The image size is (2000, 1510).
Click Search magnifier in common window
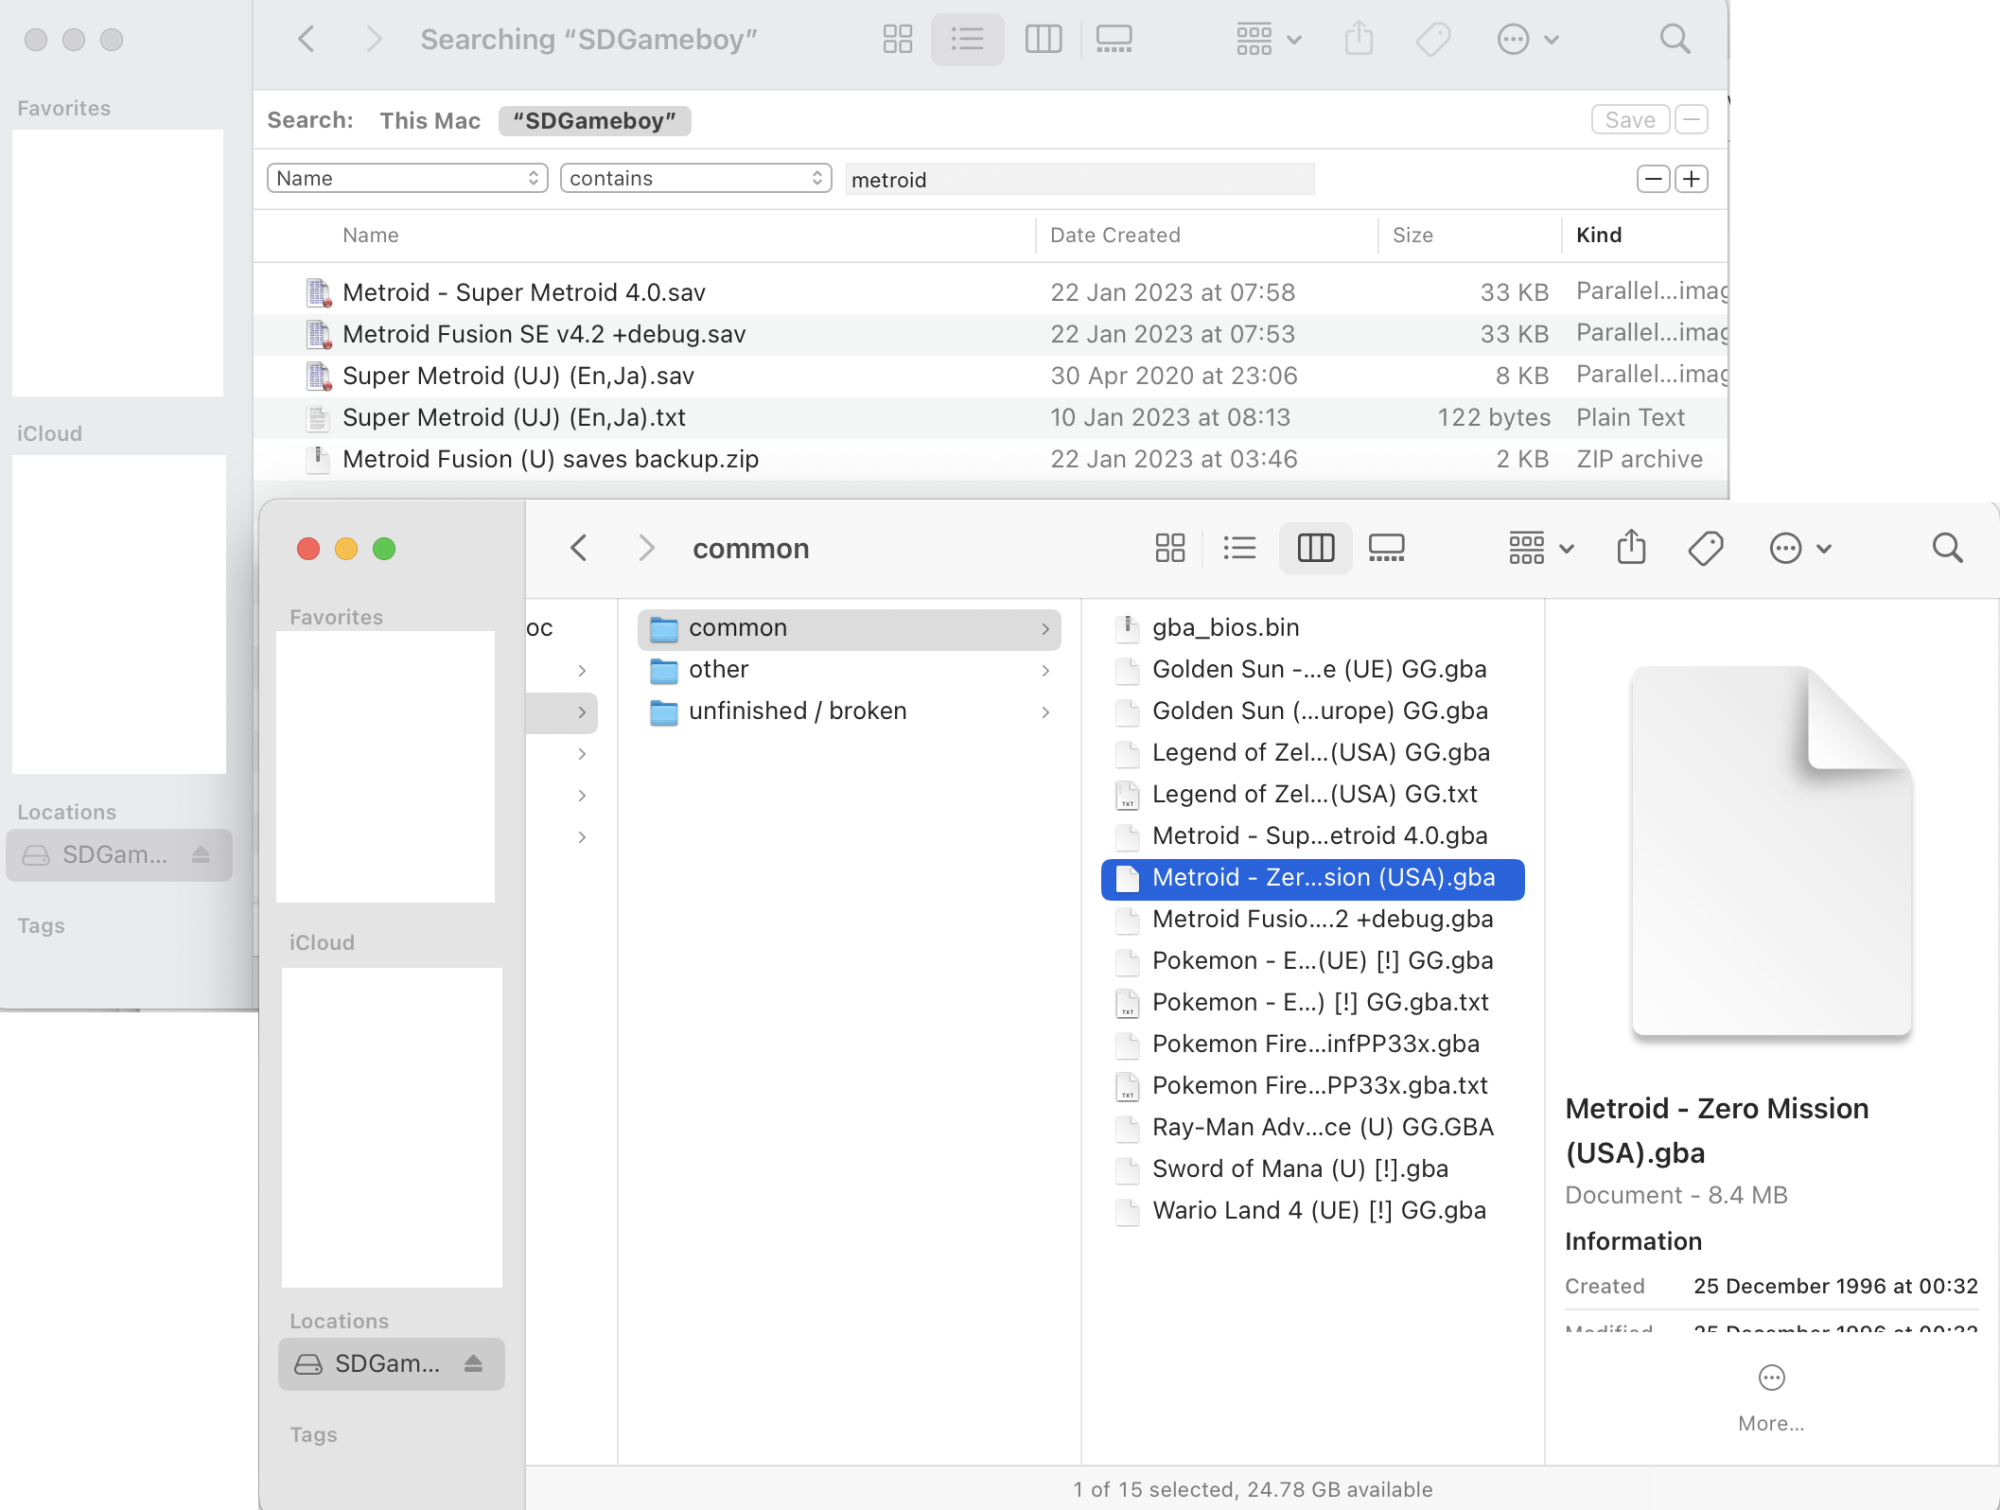(1947, 548)
